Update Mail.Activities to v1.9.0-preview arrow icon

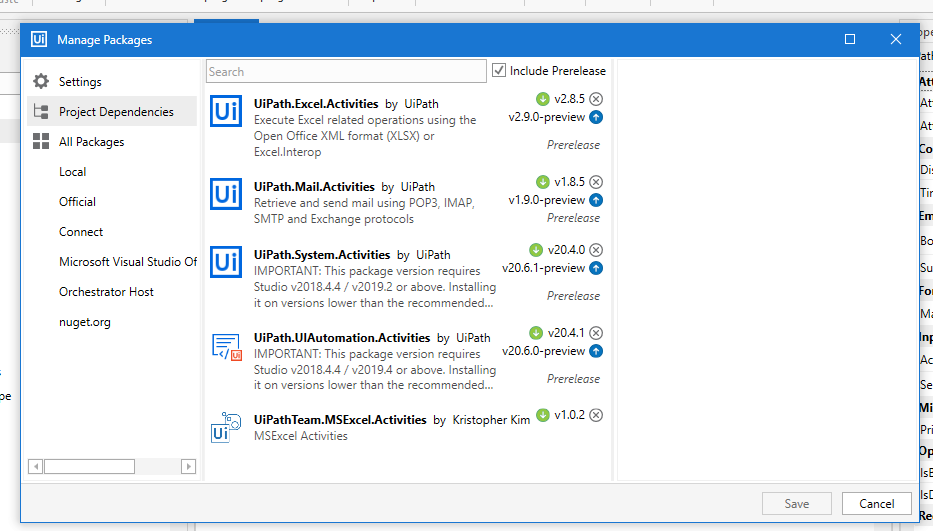tap(596, 200)
